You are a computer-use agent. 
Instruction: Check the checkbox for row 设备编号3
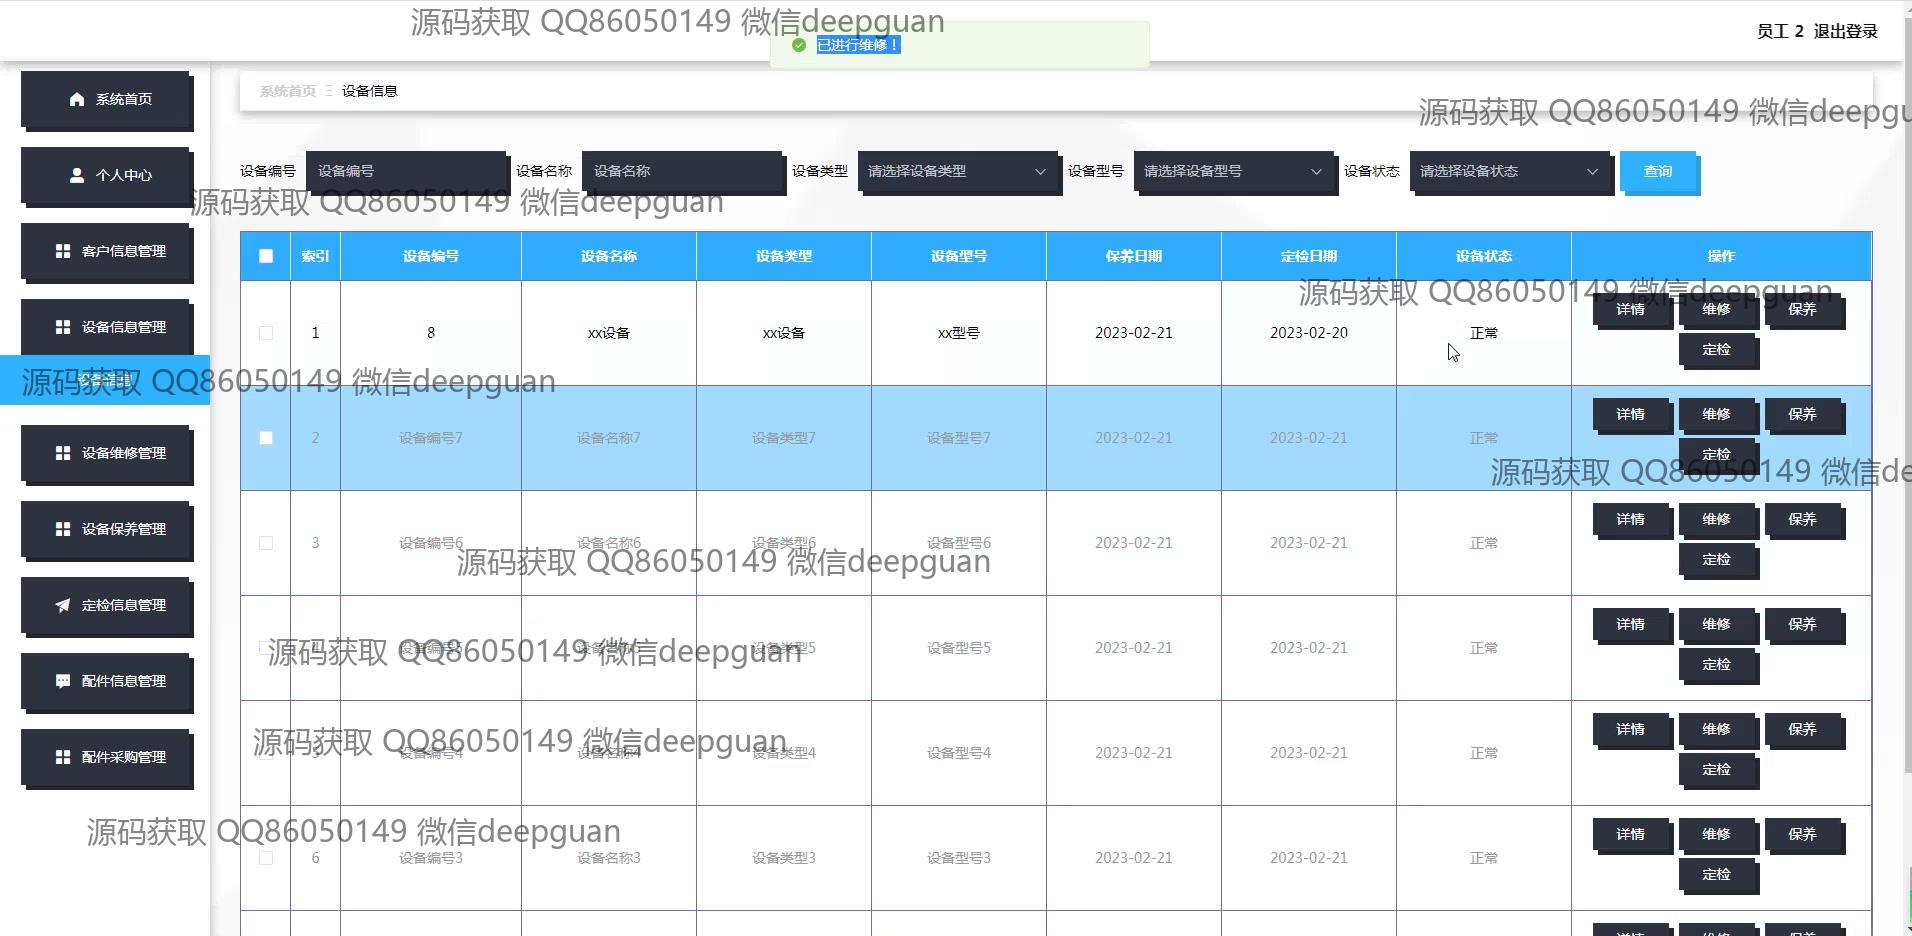(x=266, y=858)
